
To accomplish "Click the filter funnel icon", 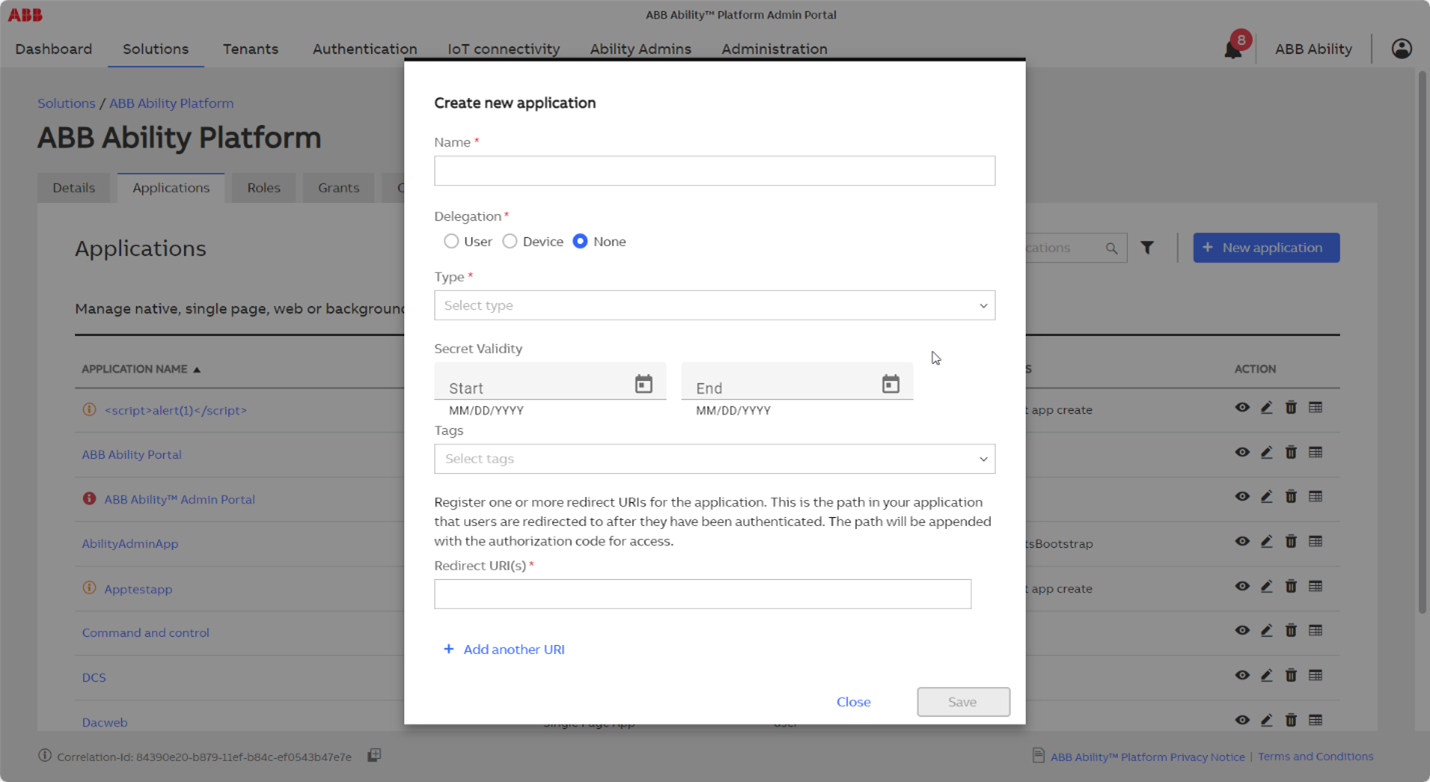I will coord(1147,248).
